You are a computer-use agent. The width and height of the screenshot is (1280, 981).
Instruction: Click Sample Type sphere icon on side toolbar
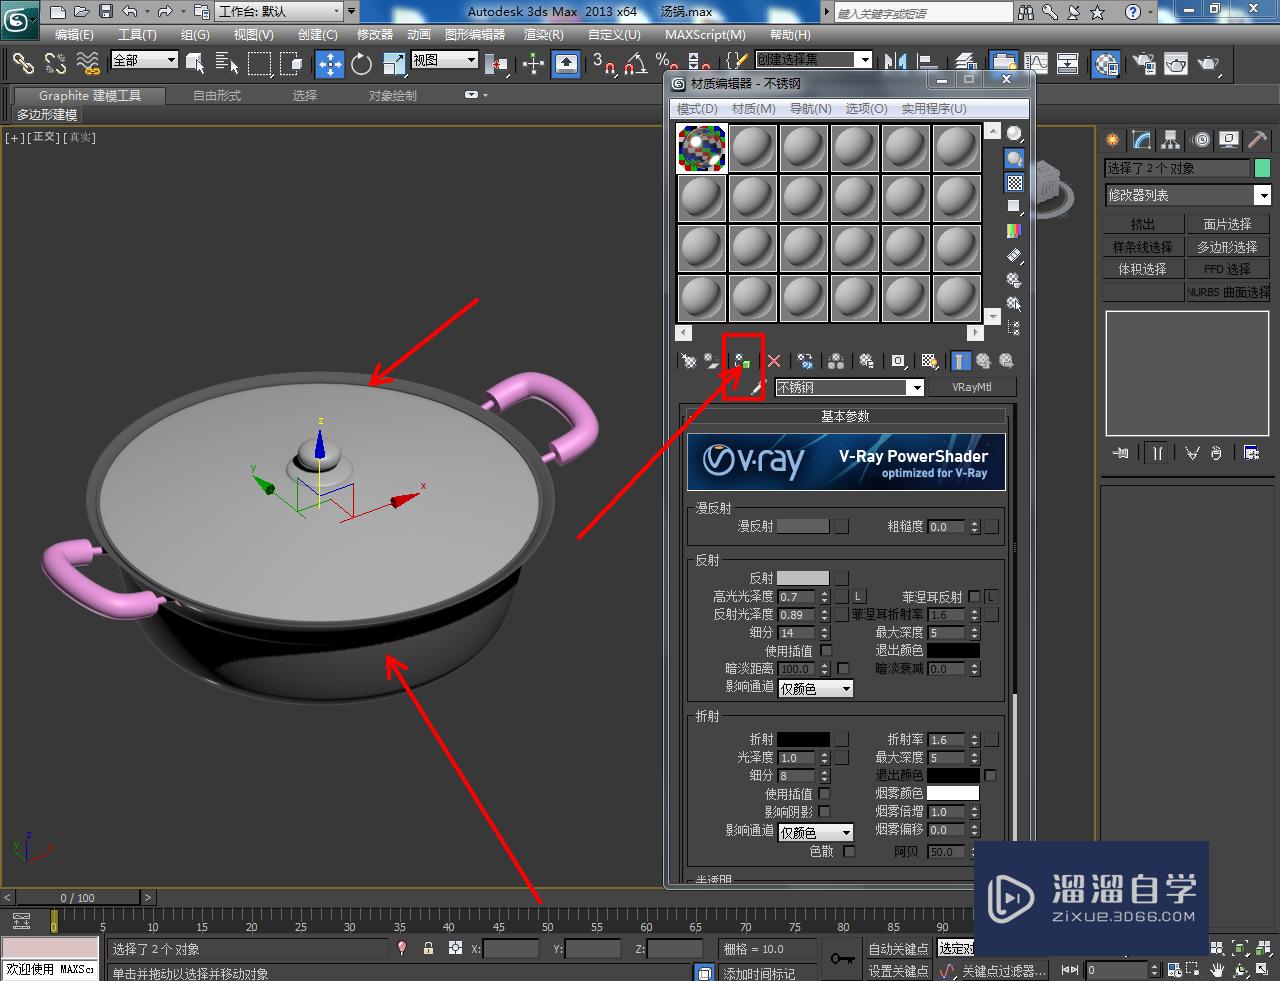(1015, 134)
